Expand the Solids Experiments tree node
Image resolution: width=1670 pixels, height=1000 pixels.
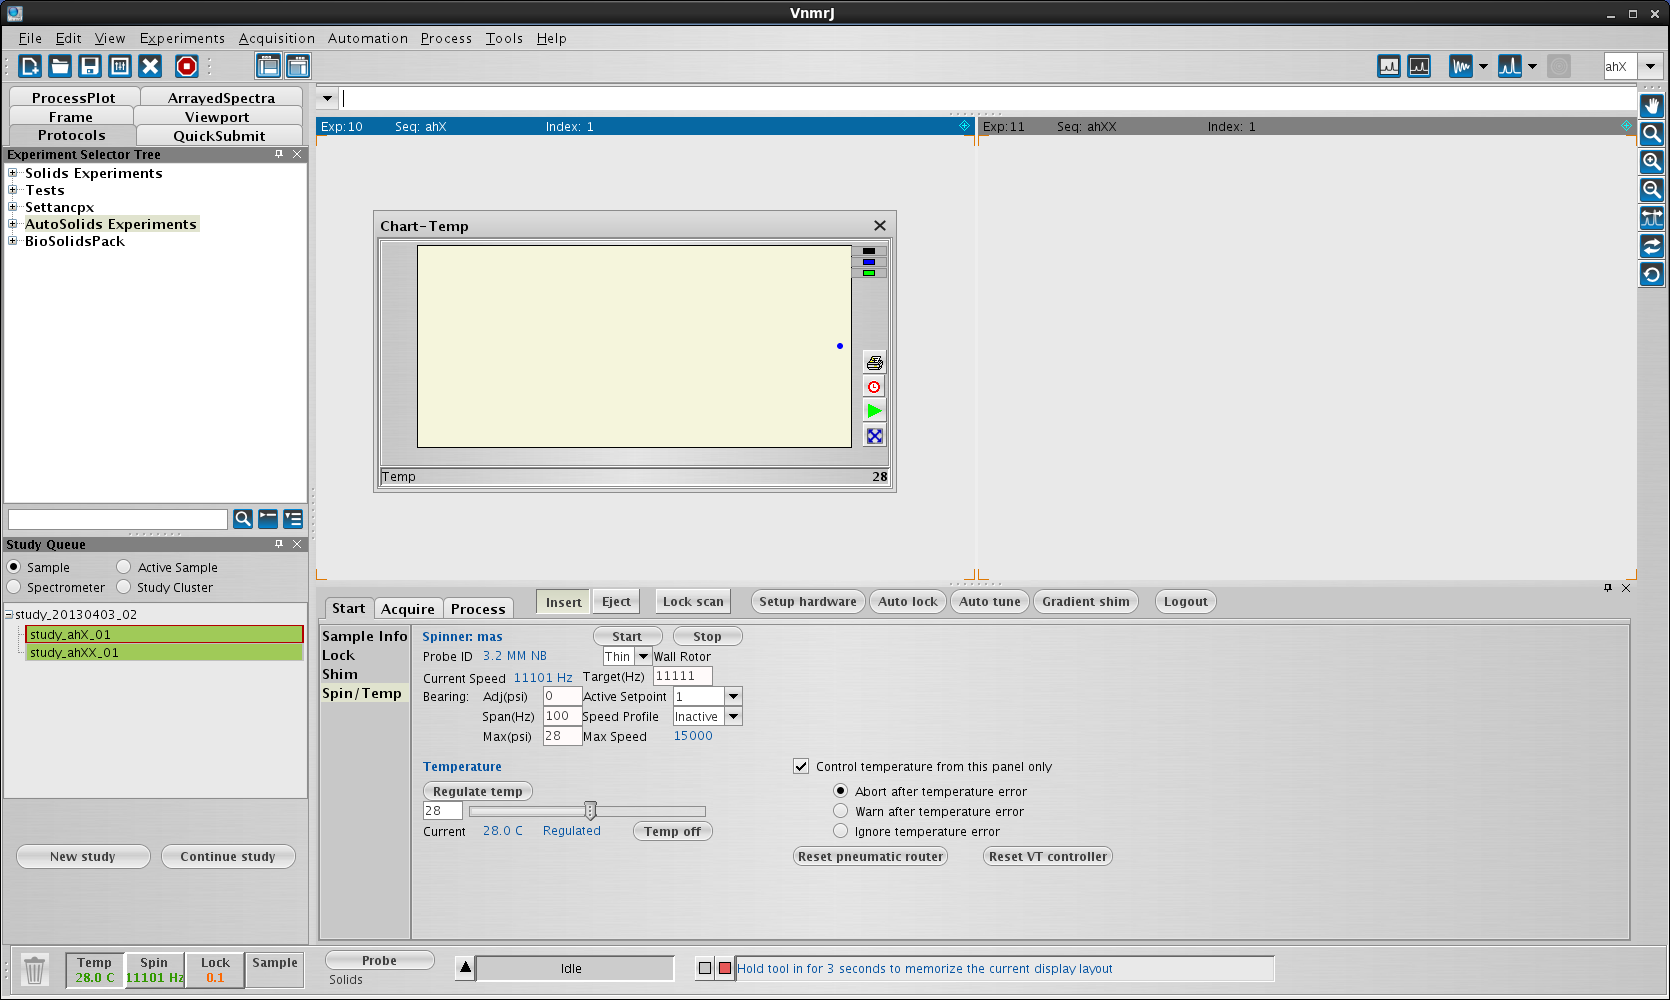[x=13, y=173]
